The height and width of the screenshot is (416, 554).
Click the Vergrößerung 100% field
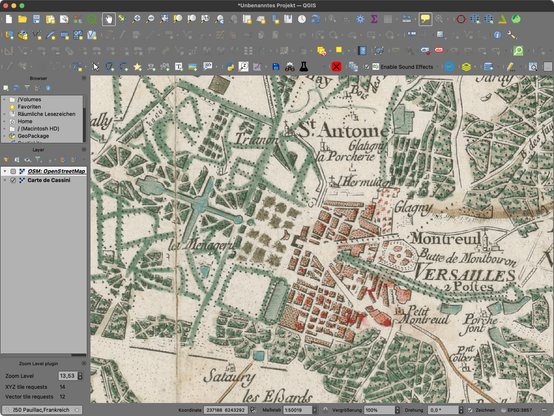point(379,410)
